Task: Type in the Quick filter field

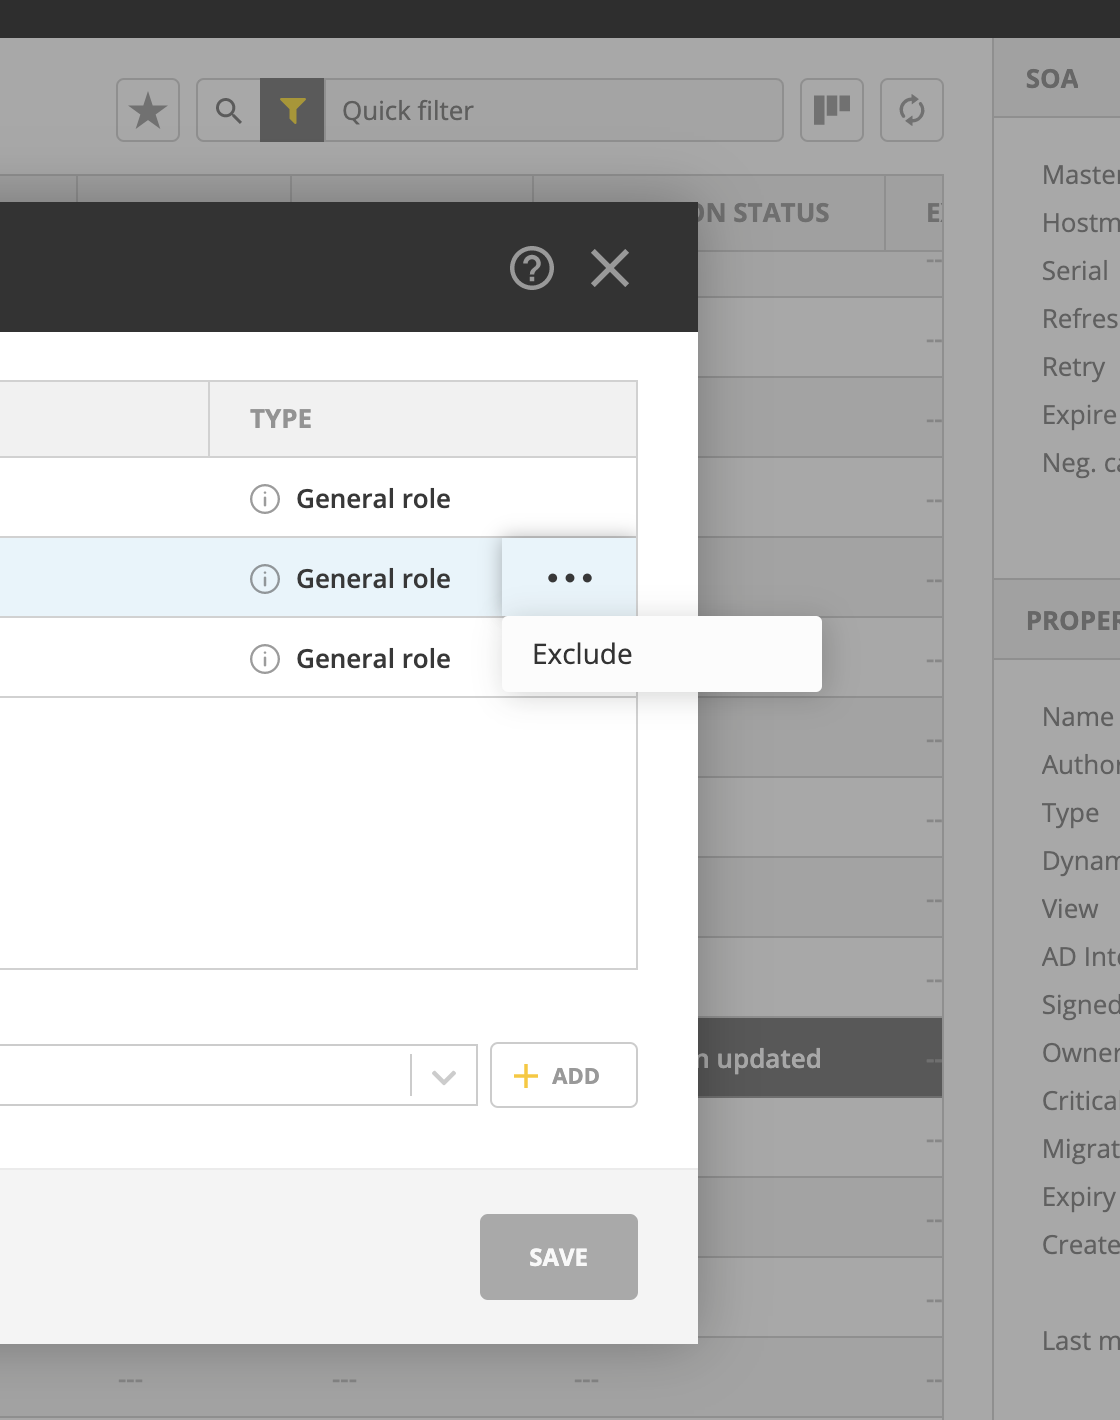Action: click(x=552, y=110)
